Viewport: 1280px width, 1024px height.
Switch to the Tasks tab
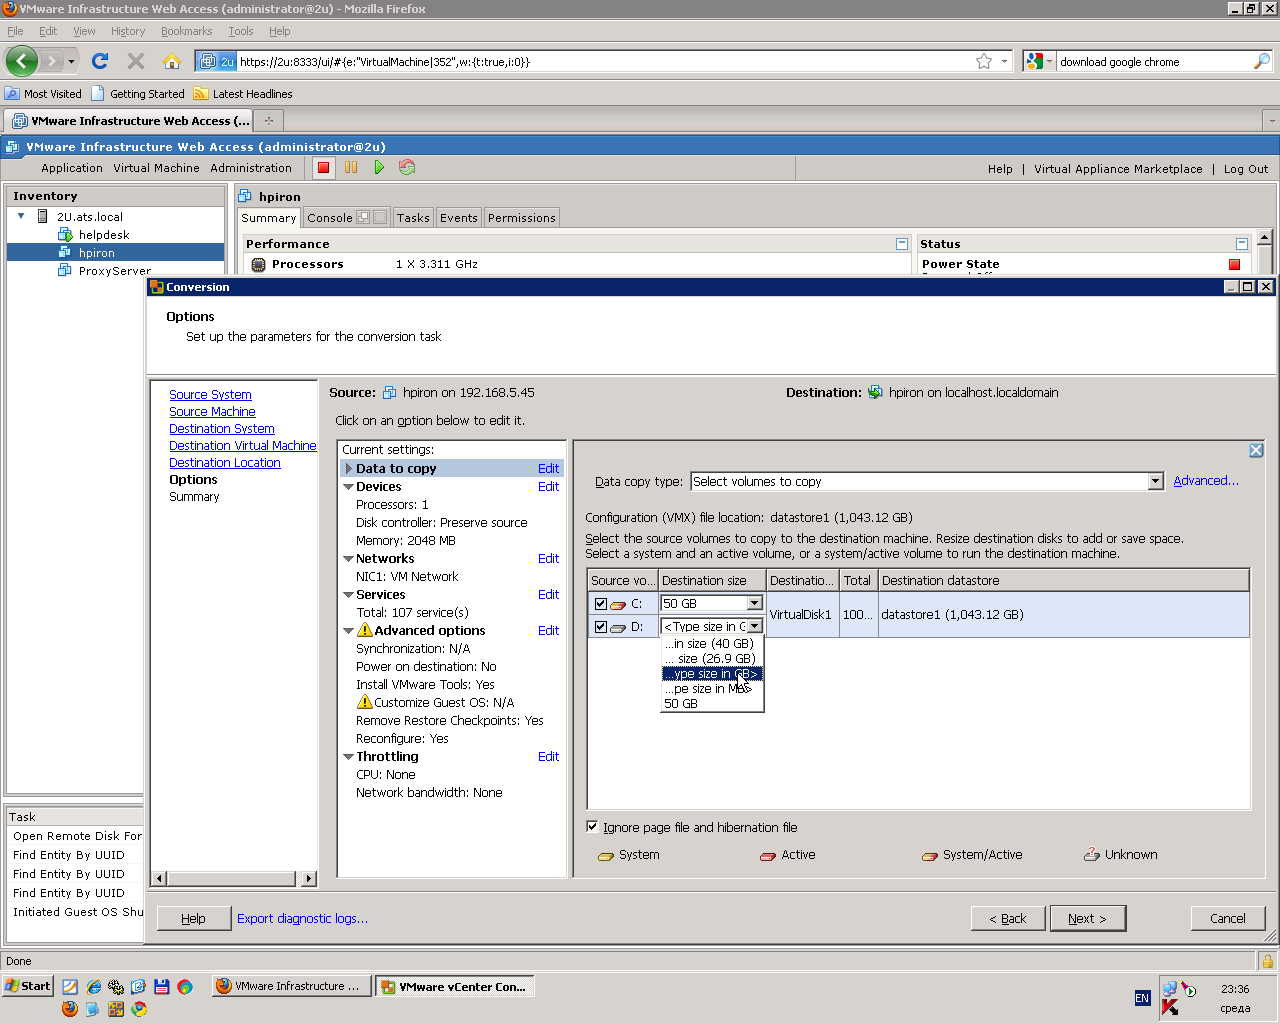[x=412, y=218]
